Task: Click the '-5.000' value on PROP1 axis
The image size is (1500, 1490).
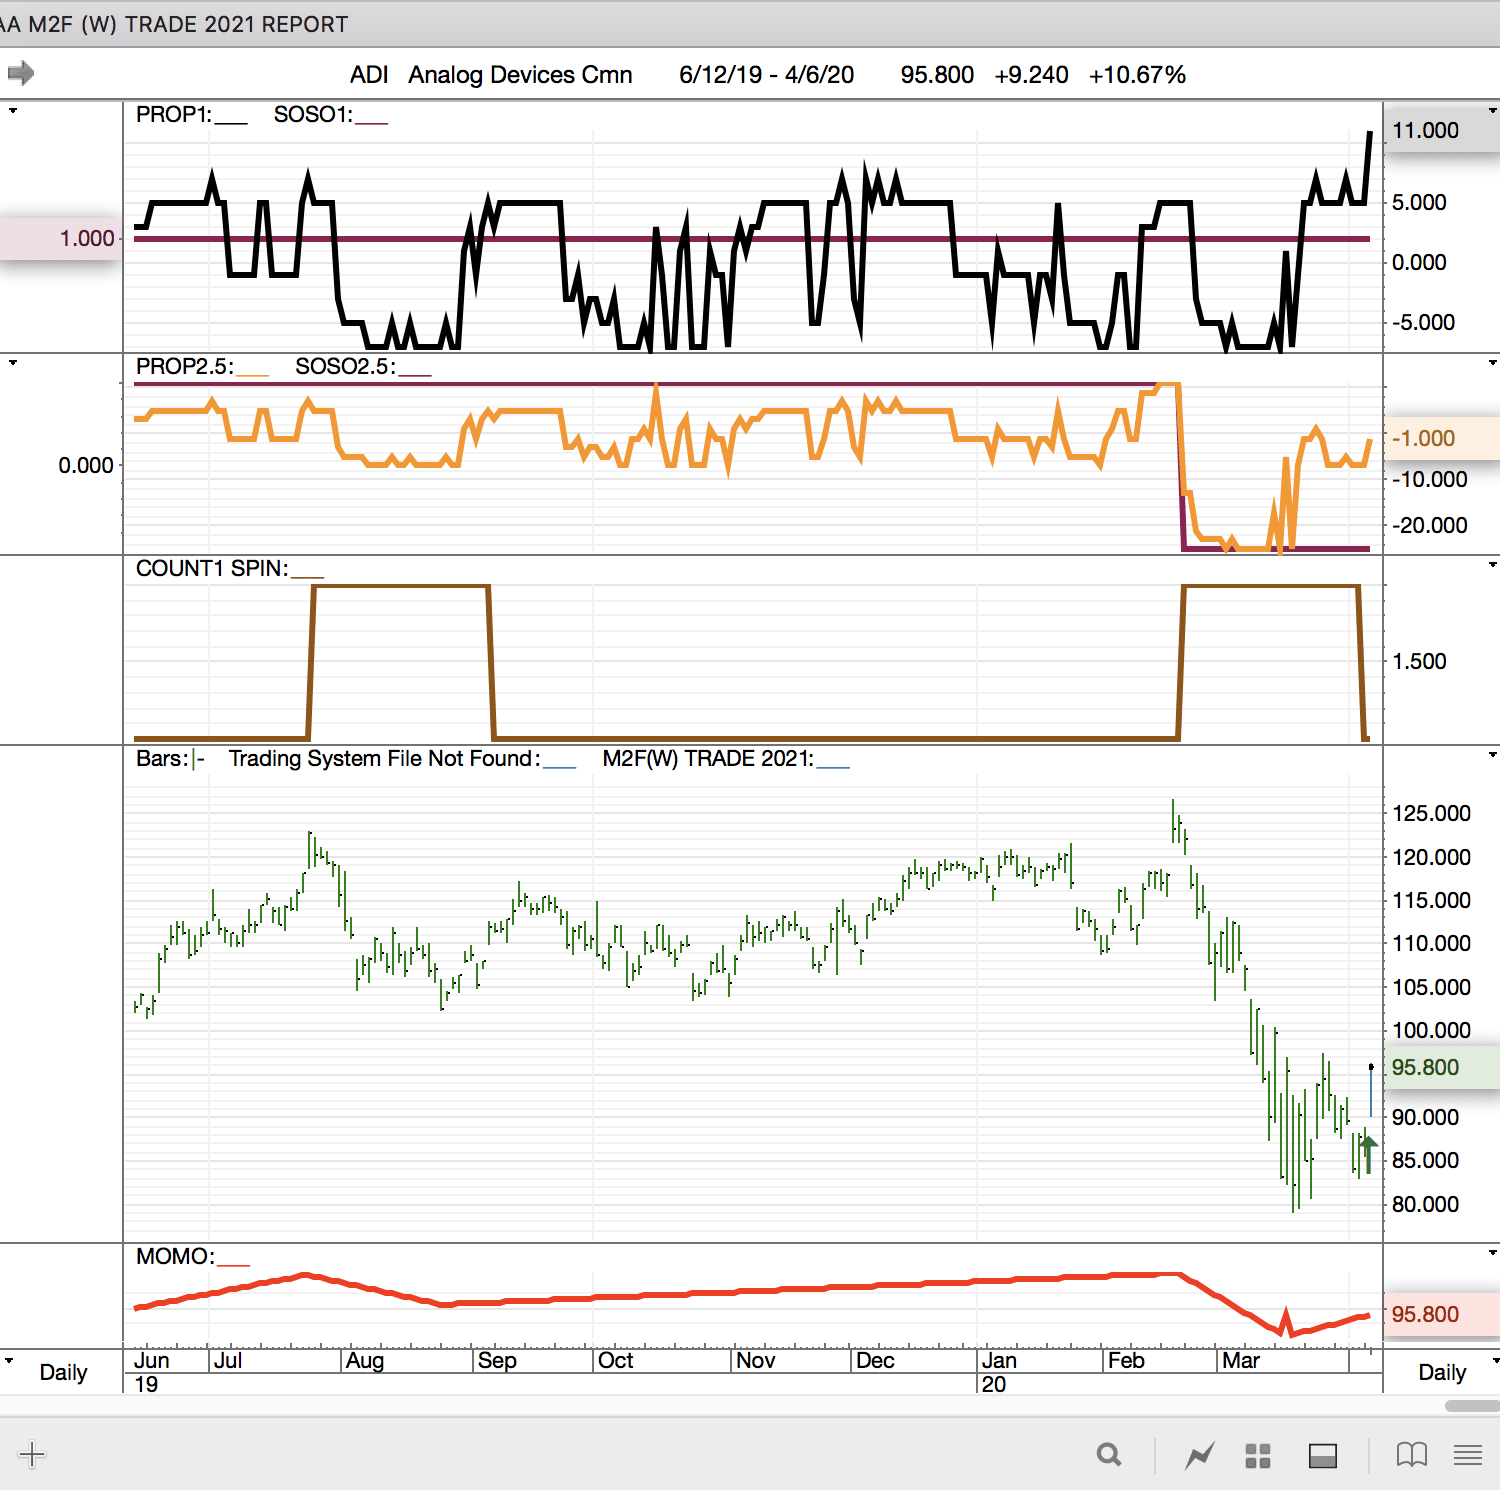Action: 1423,322
